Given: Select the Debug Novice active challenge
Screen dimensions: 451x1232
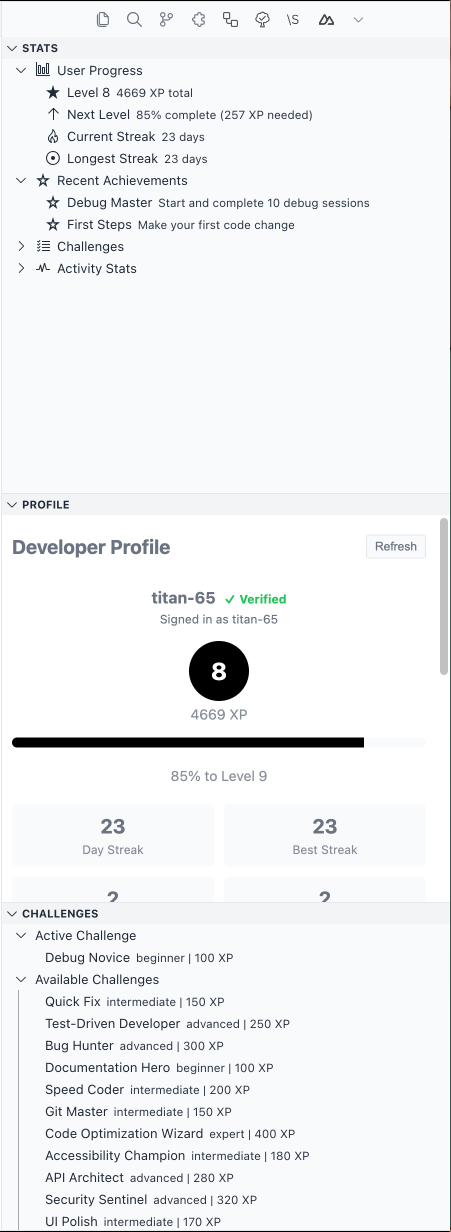Looking at the screenshot, I should tap(225, 957).
